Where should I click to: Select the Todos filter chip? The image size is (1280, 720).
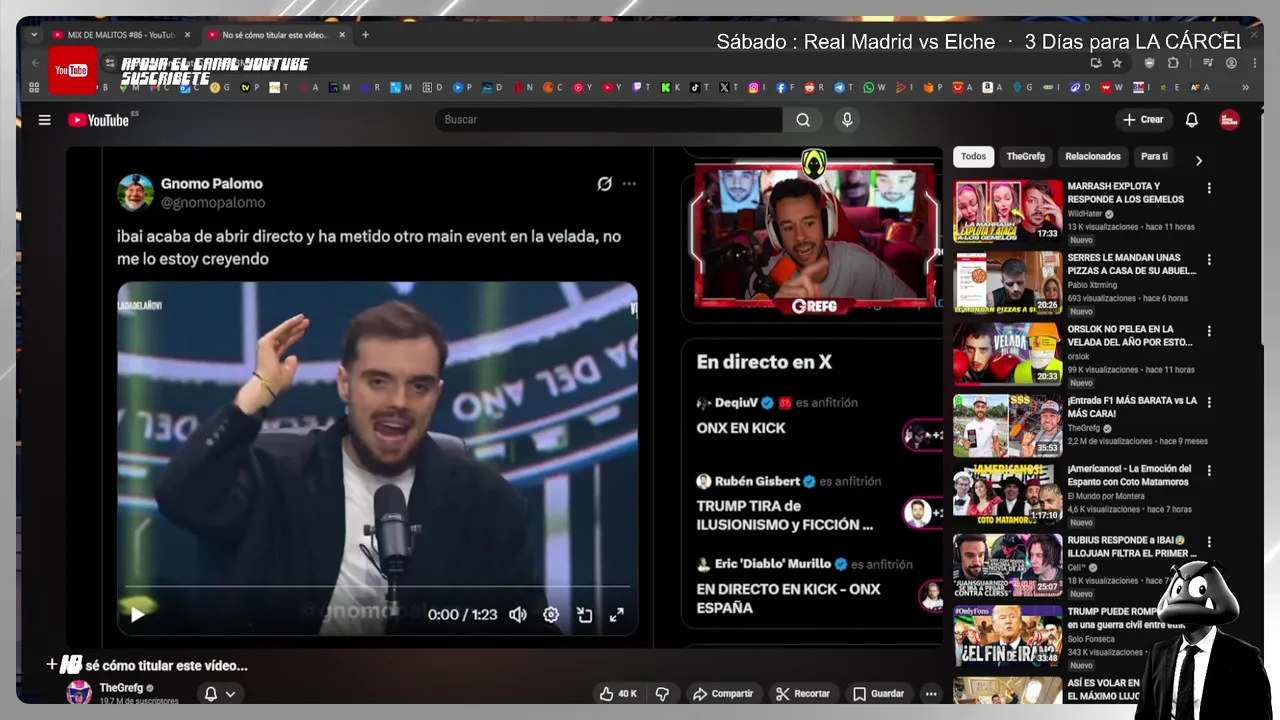point(974,157)
